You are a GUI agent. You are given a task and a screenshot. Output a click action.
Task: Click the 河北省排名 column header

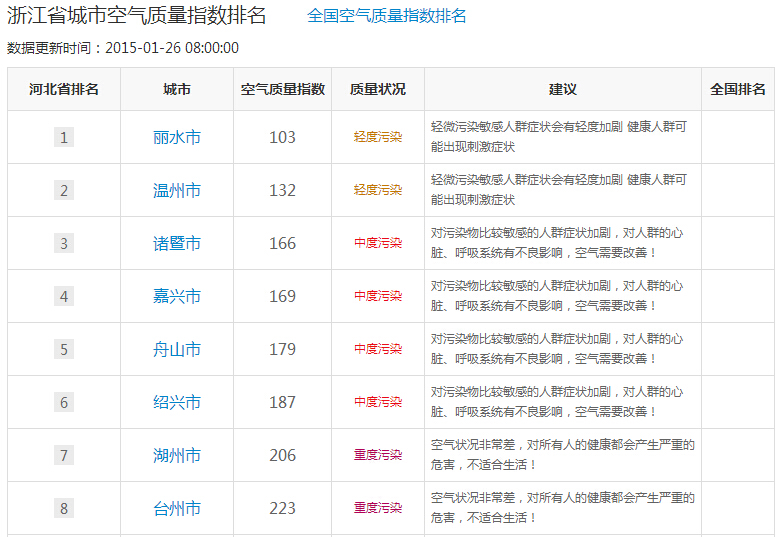pos(64,89)
